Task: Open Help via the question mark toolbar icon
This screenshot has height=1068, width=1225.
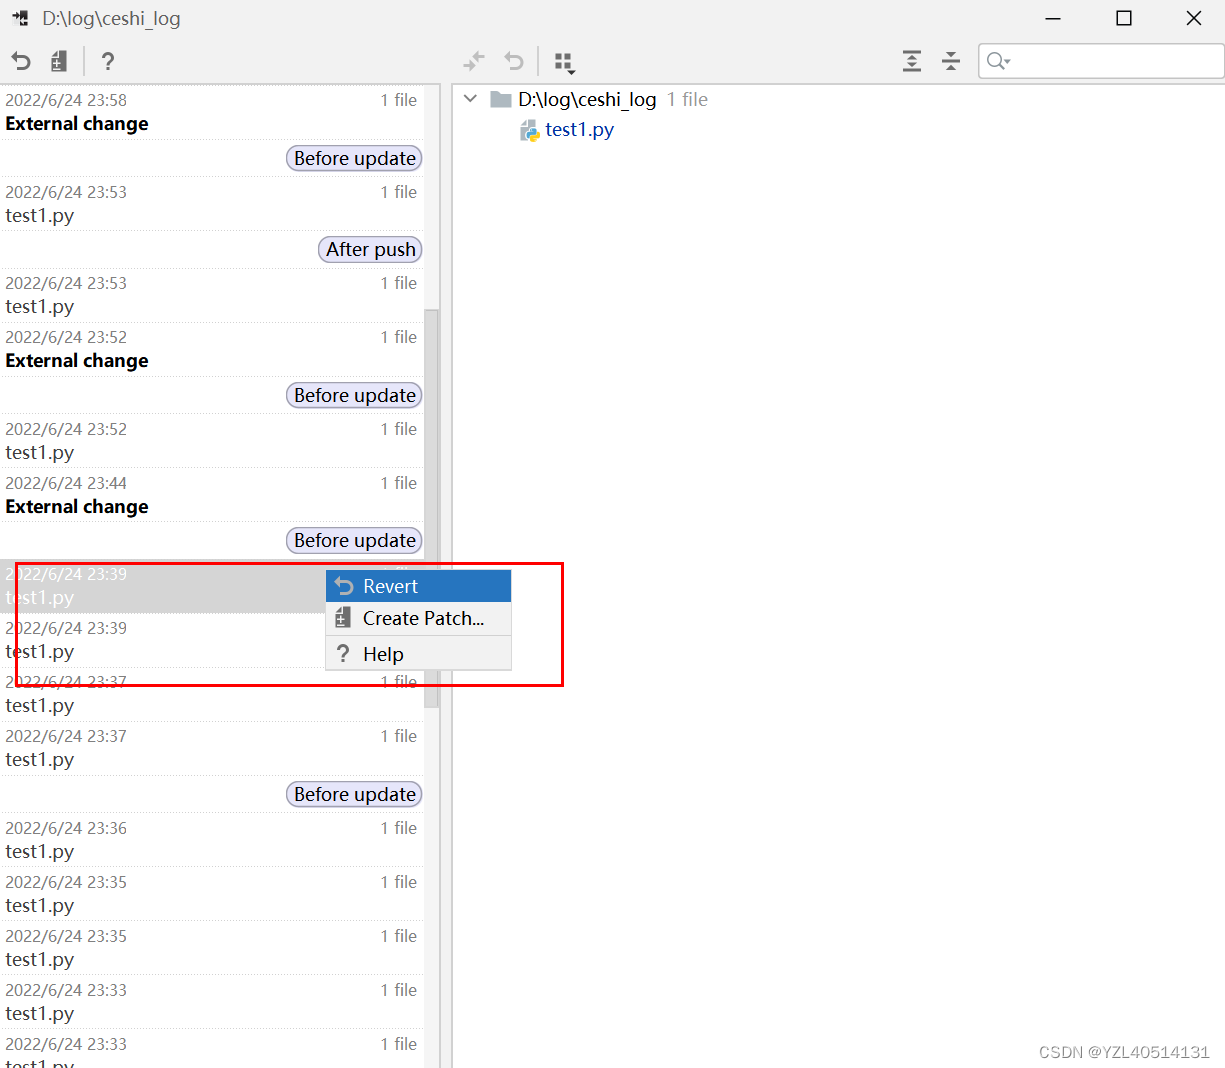Action: 108,62
